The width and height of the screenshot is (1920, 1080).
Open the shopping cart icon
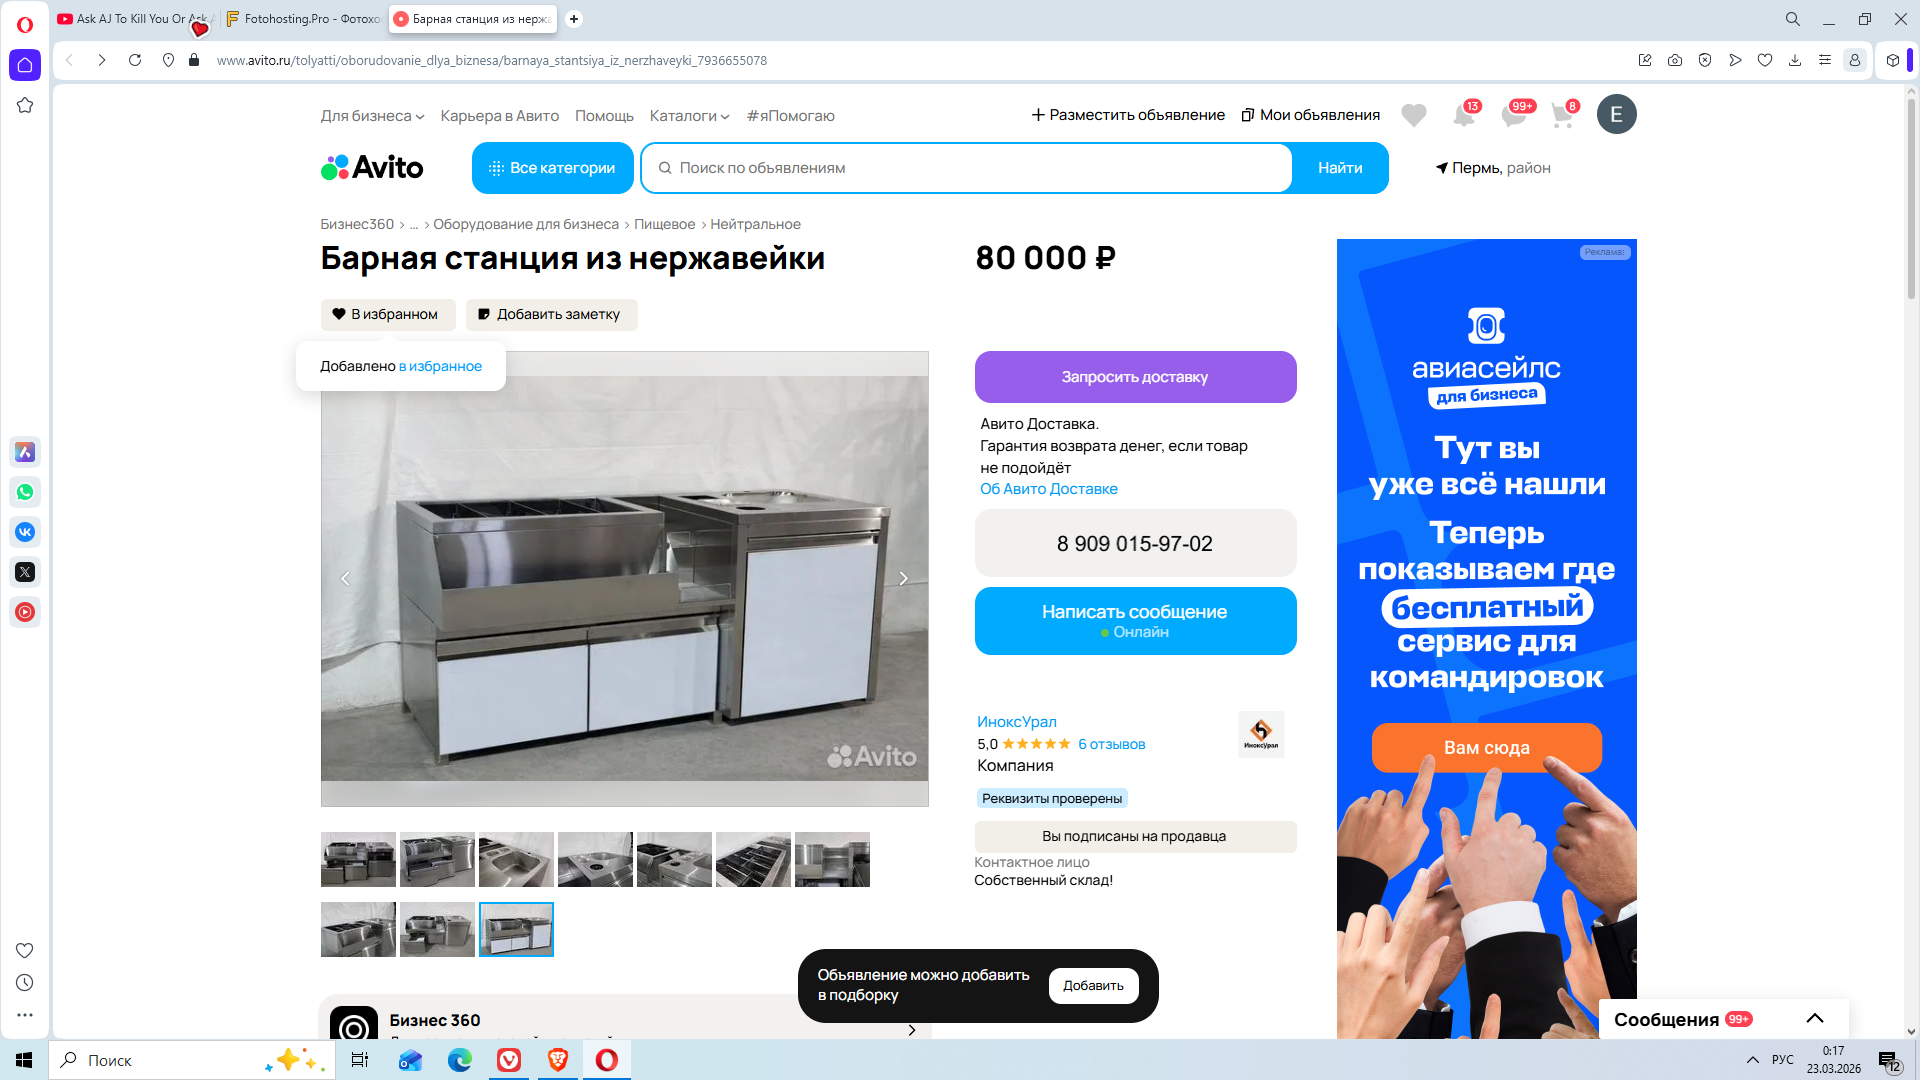pyautogui.click(x=1562, y=116)
